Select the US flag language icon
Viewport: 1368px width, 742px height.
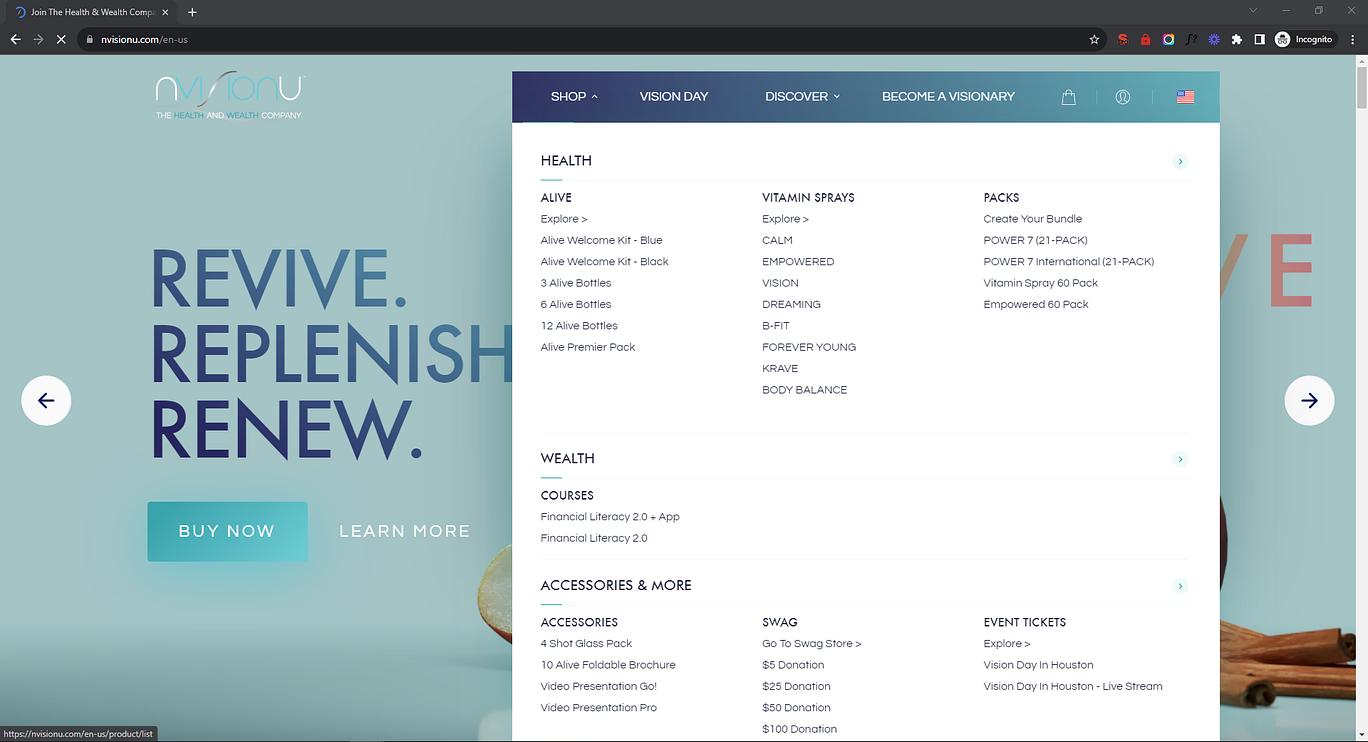[x=1185, y=97]
